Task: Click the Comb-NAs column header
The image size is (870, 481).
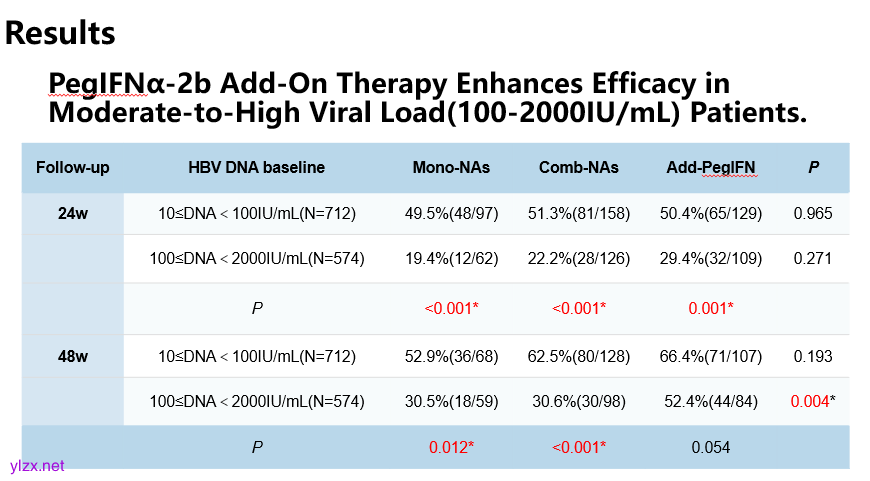Action: coord(578,168)
